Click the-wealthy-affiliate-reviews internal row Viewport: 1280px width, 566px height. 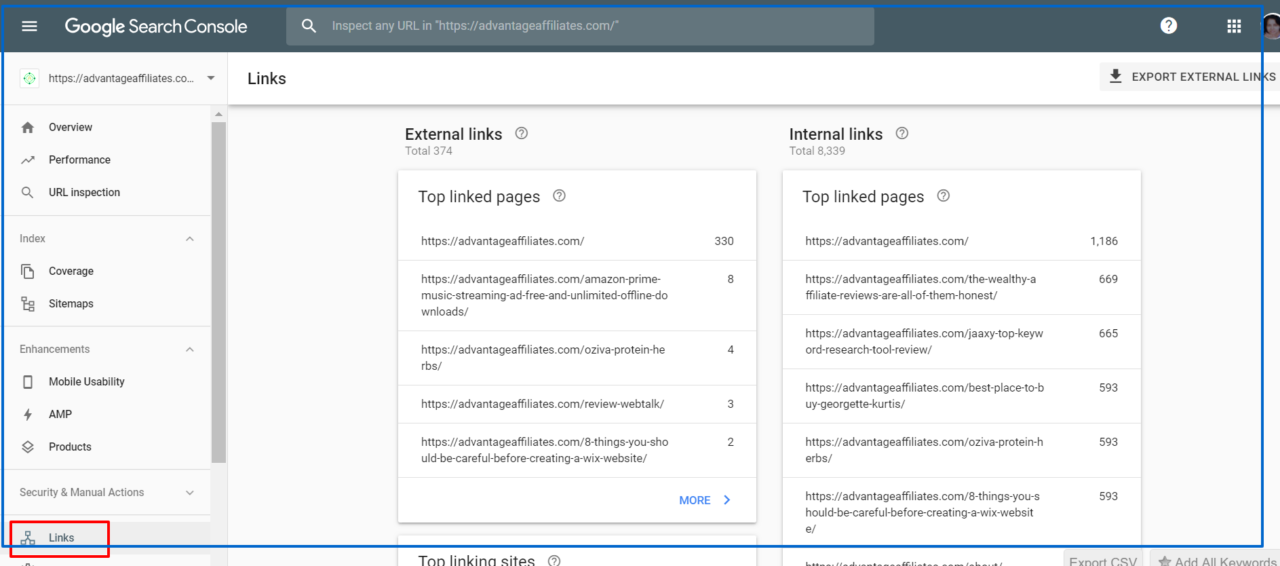pos(961,288)
